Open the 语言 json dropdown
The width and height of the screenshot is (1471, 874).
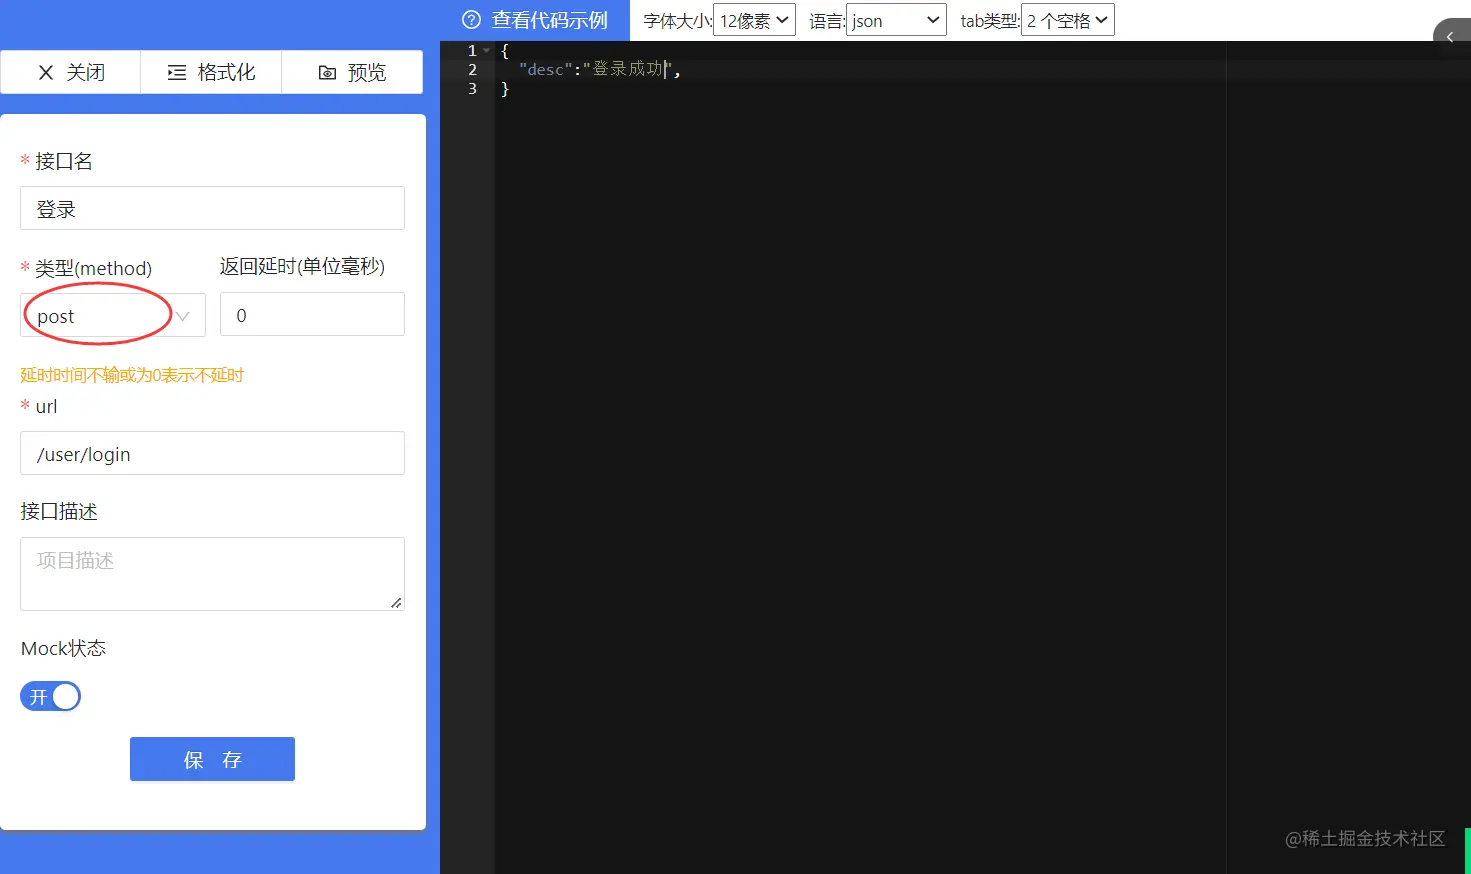click(896, 20)
